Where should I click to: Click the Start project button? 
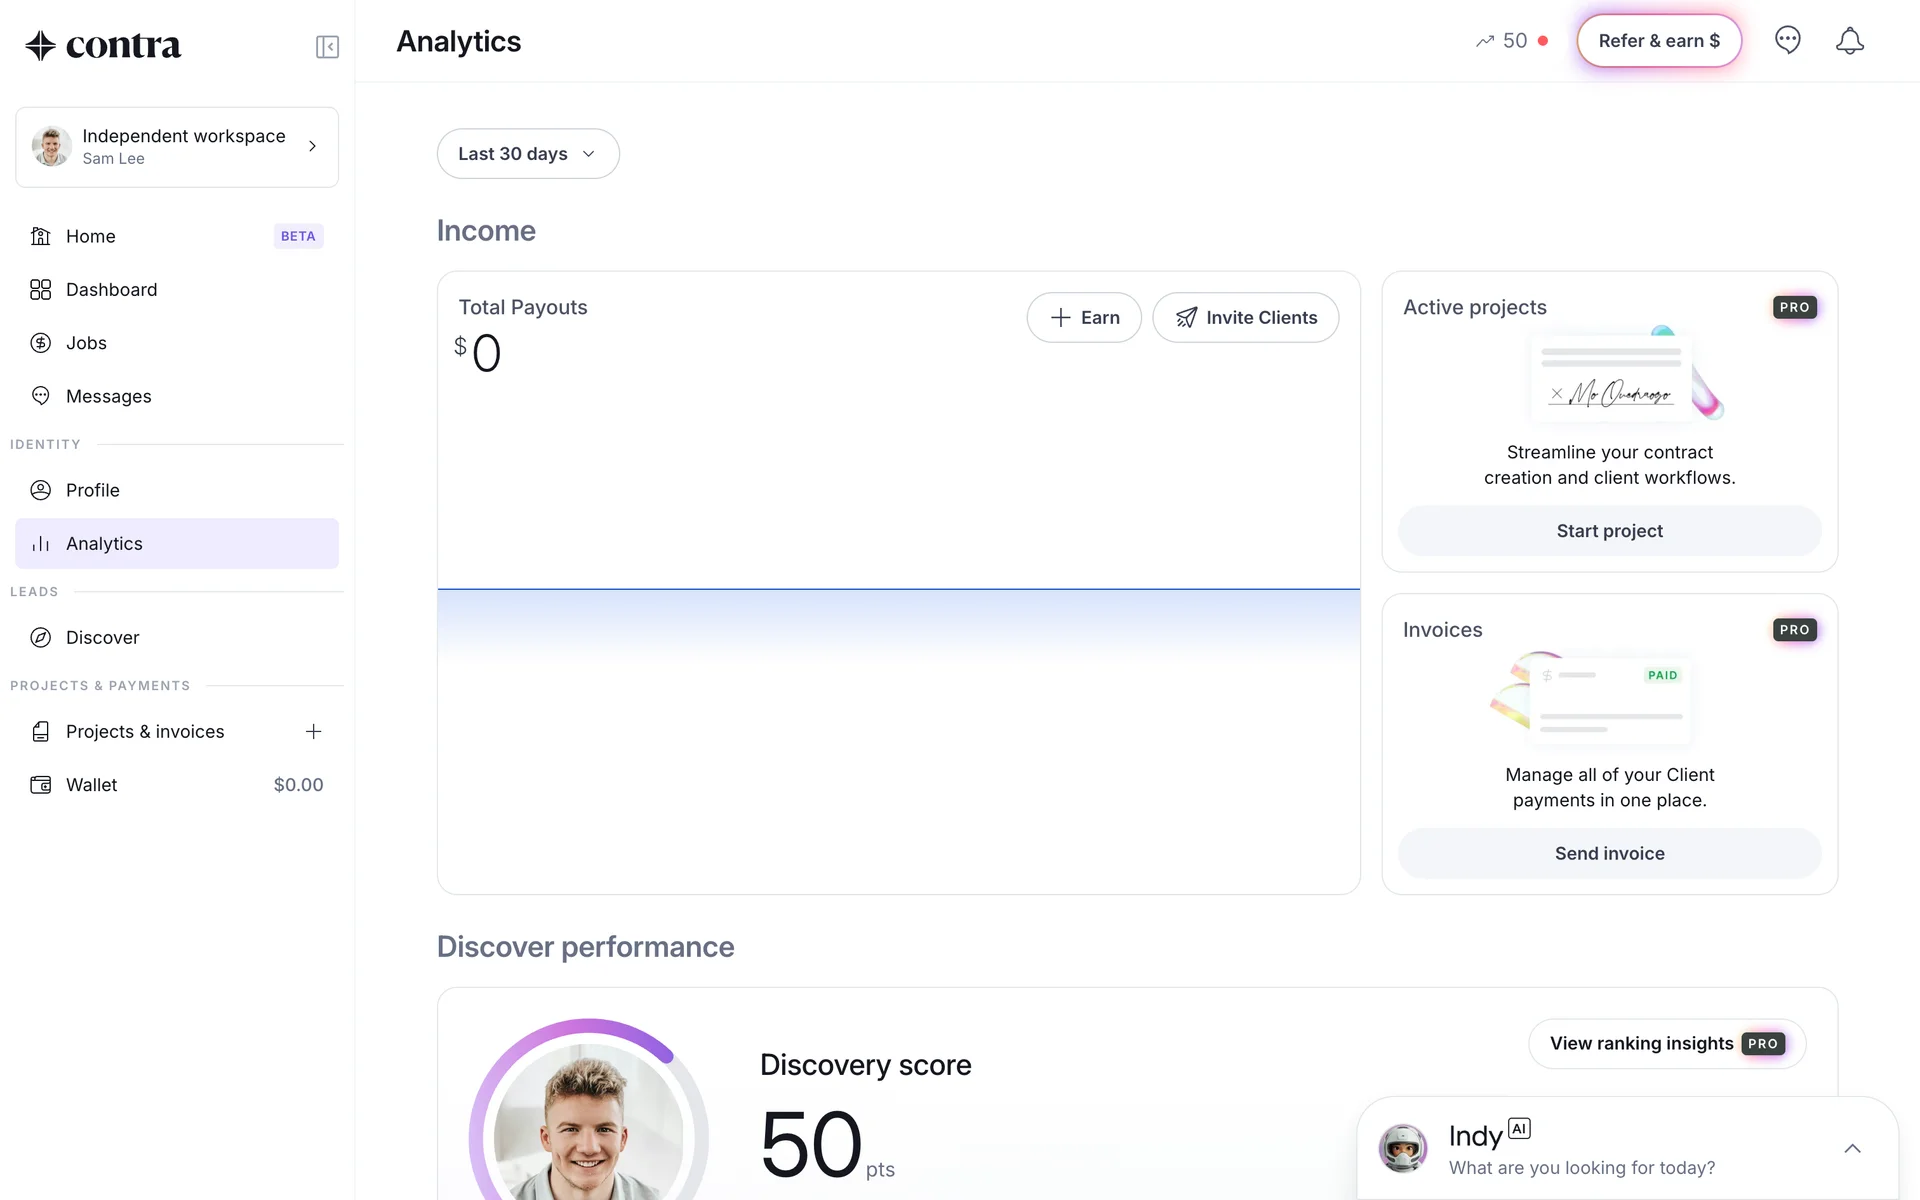pos(1608,531)
